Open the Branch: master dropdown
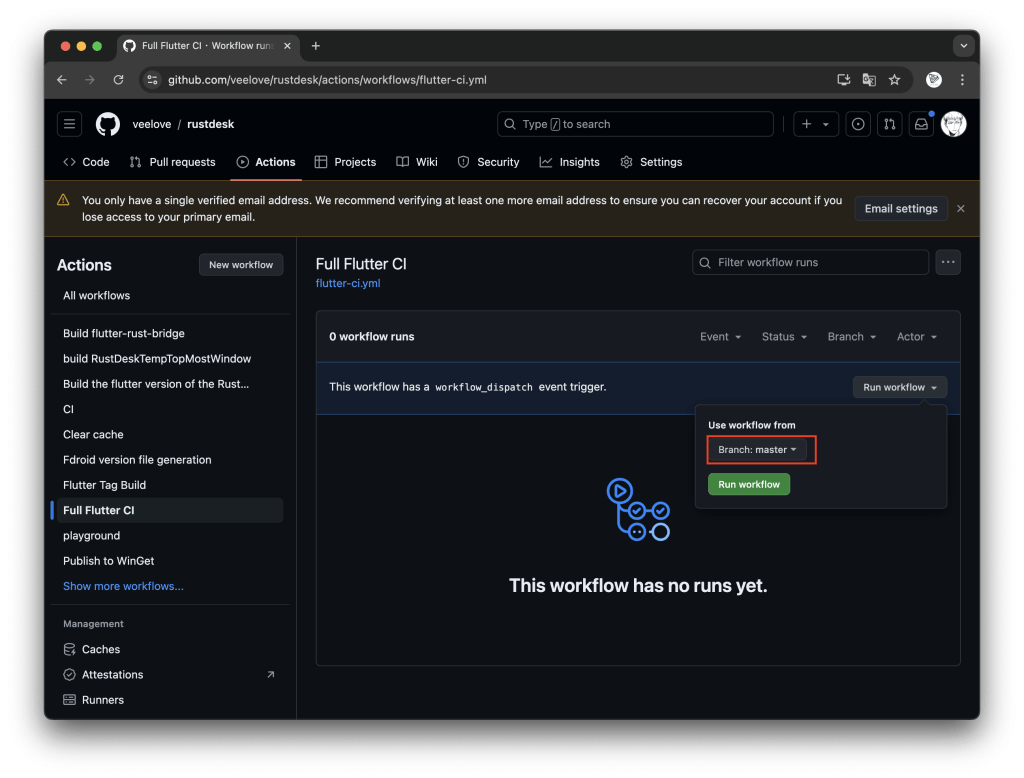This screenshot has height=778, width=1024. pos(760,449)
